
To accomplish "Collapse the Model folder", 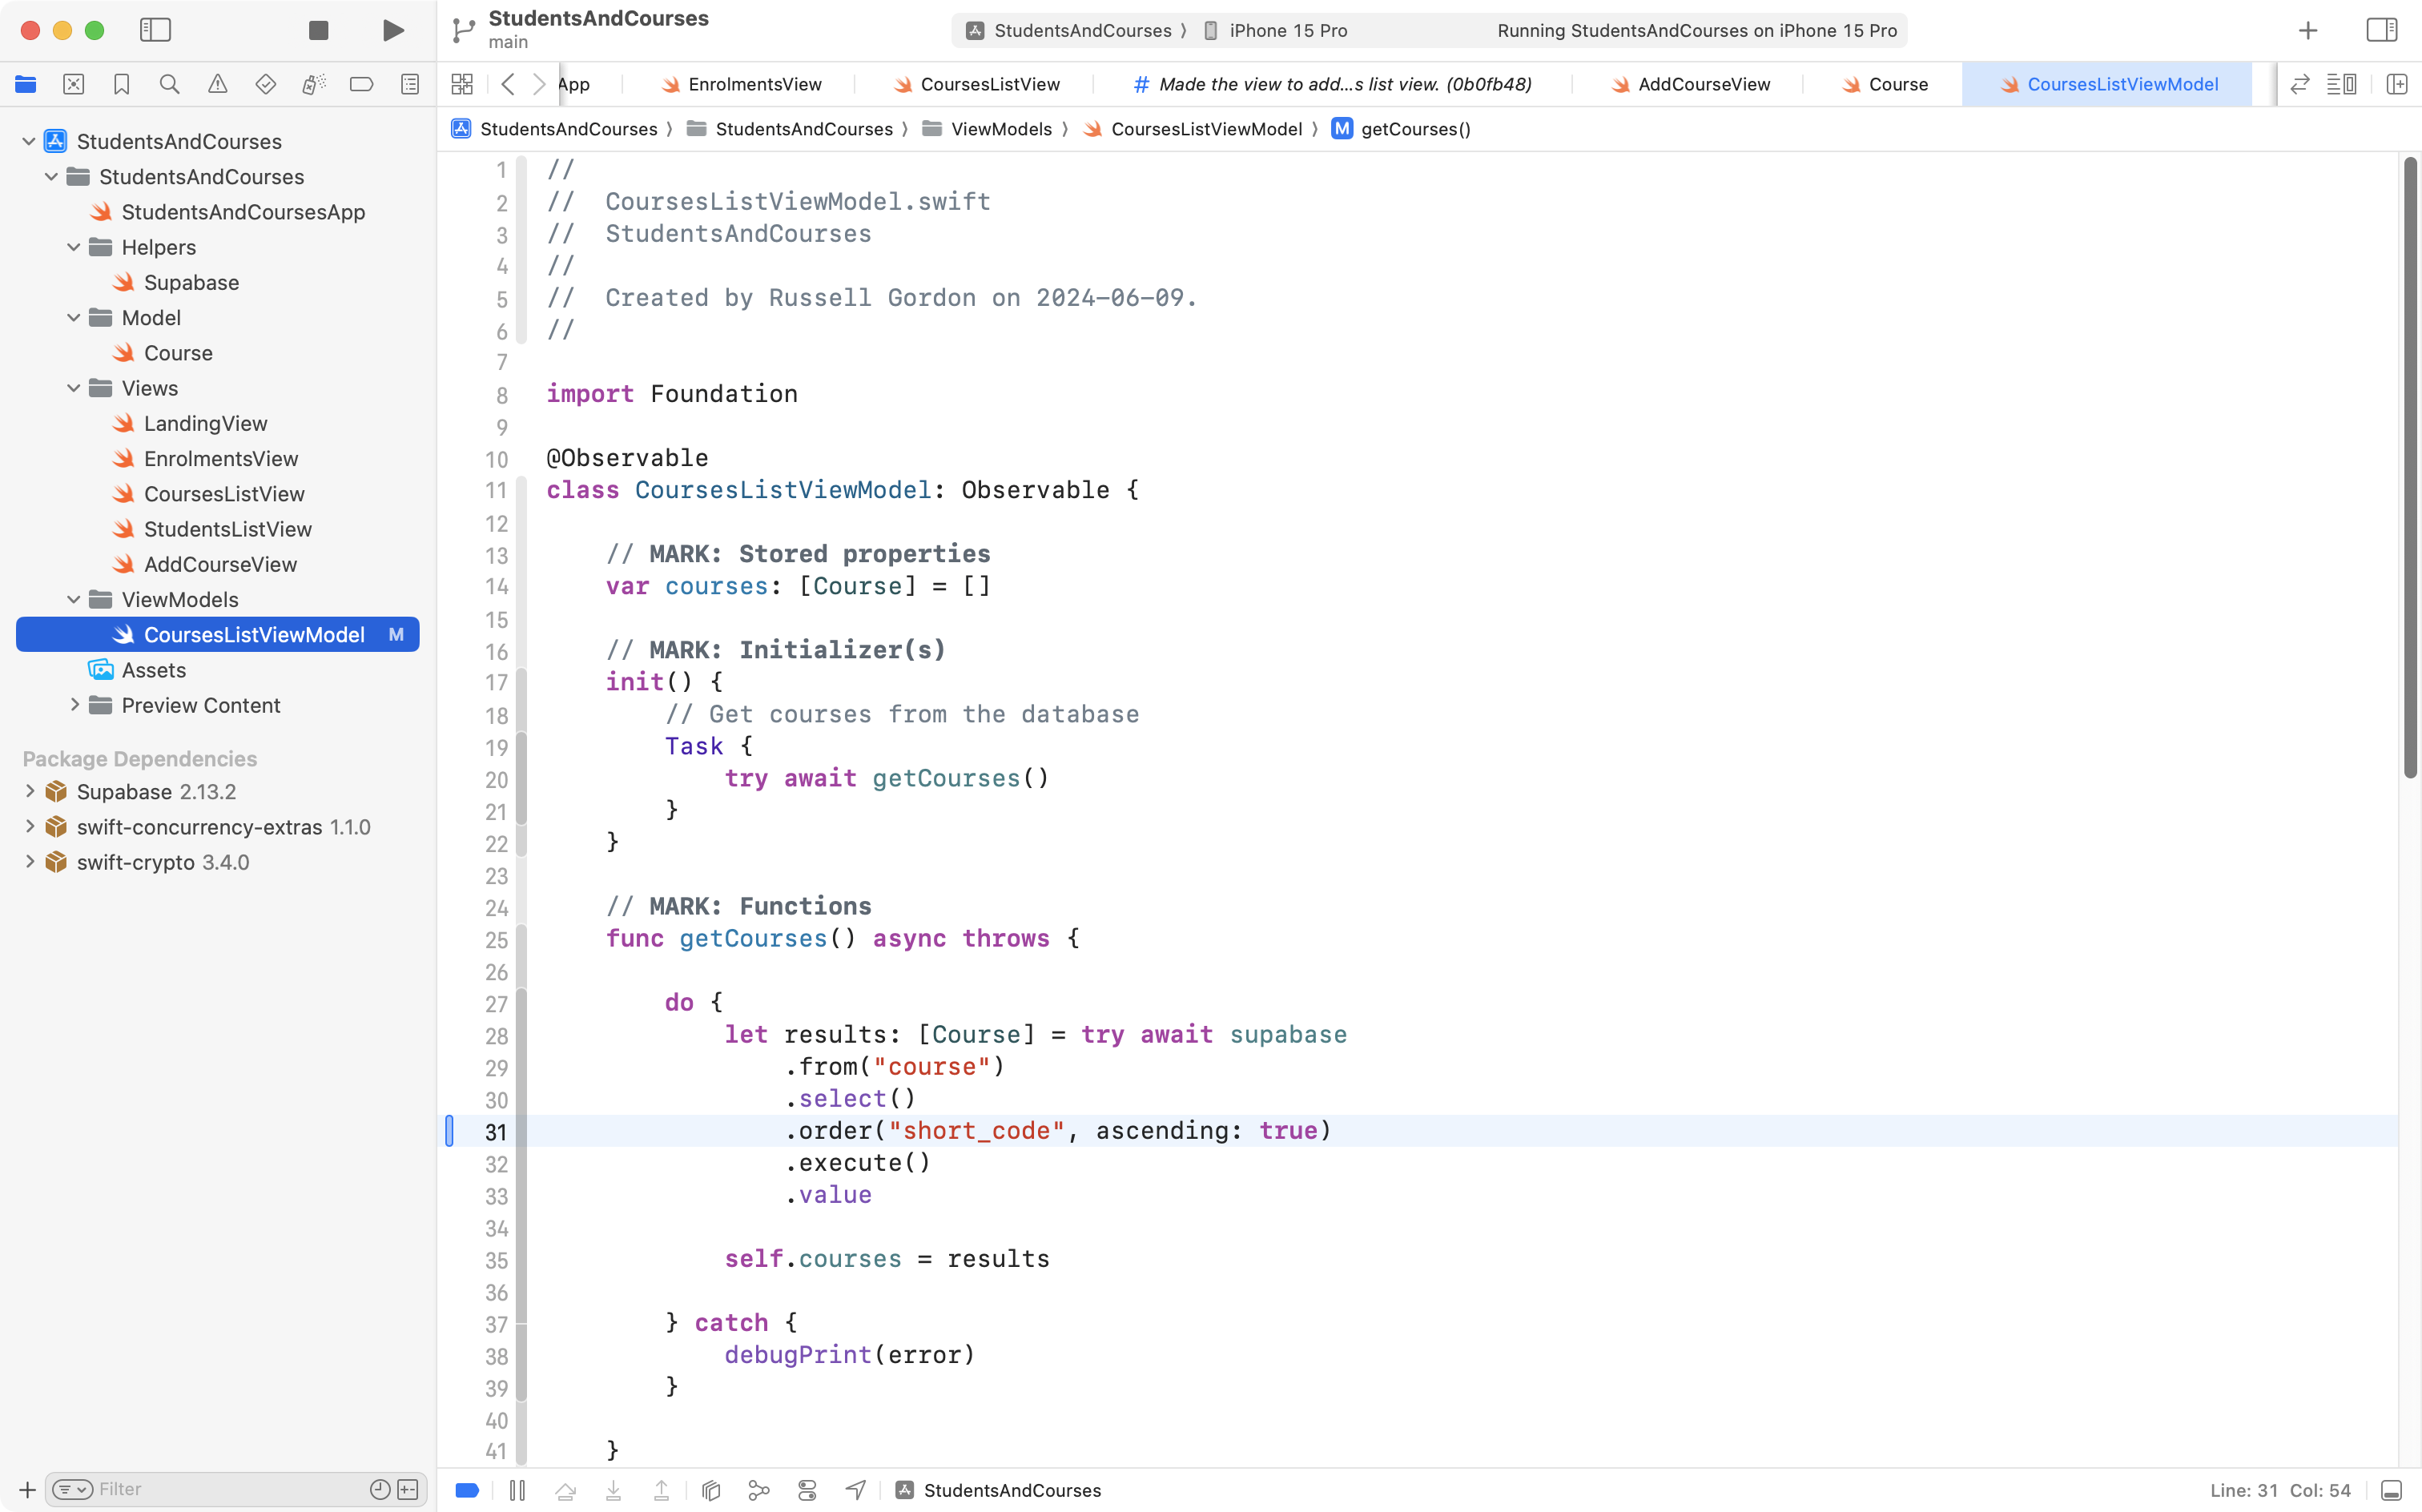I will pos(72,317).
